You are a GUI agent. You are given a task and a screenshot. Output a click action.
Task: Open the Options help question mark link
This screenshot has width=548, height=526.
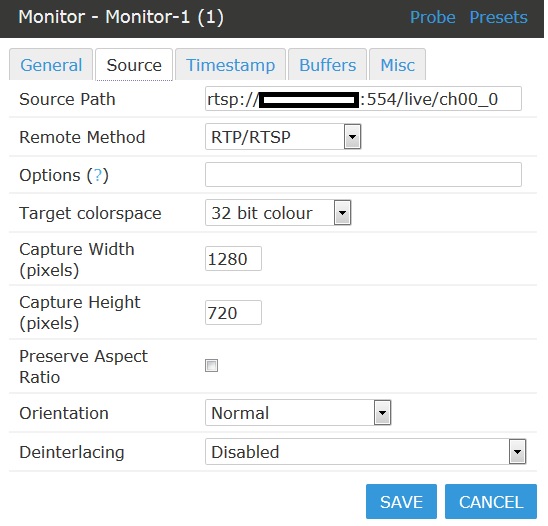point(98,175)
